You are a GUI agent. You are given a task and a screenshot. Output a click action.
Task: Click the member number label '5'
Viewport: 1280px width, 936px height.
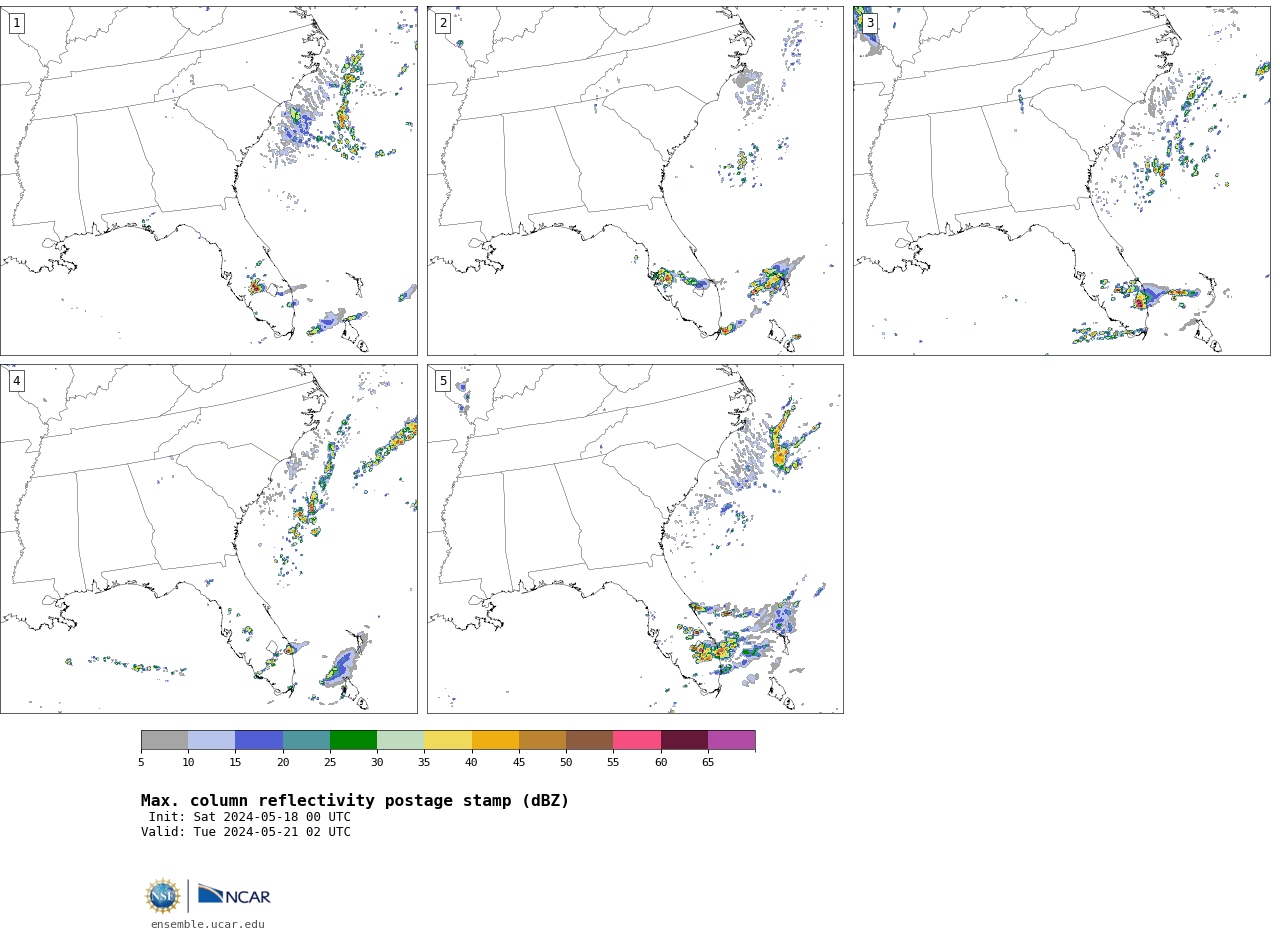(443, 381)
